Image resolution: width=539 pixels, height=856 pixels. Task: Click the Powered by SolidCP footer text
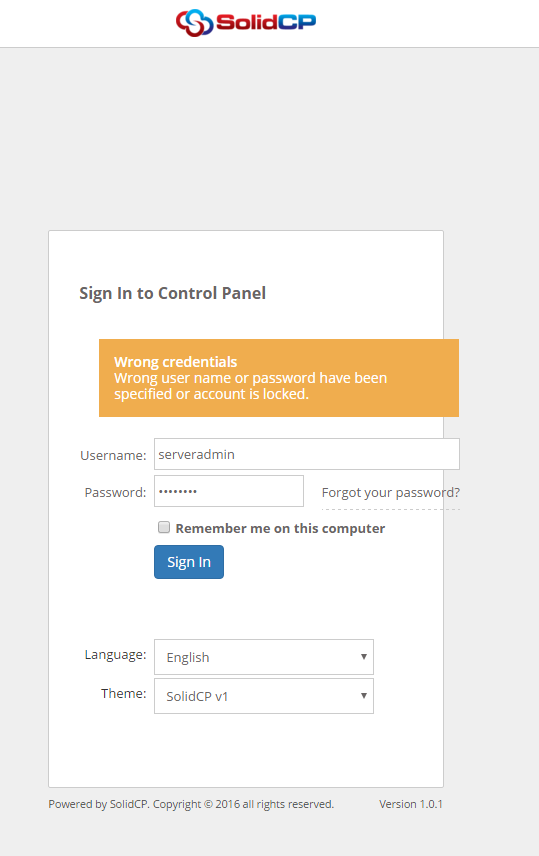[x=191, y=804]
